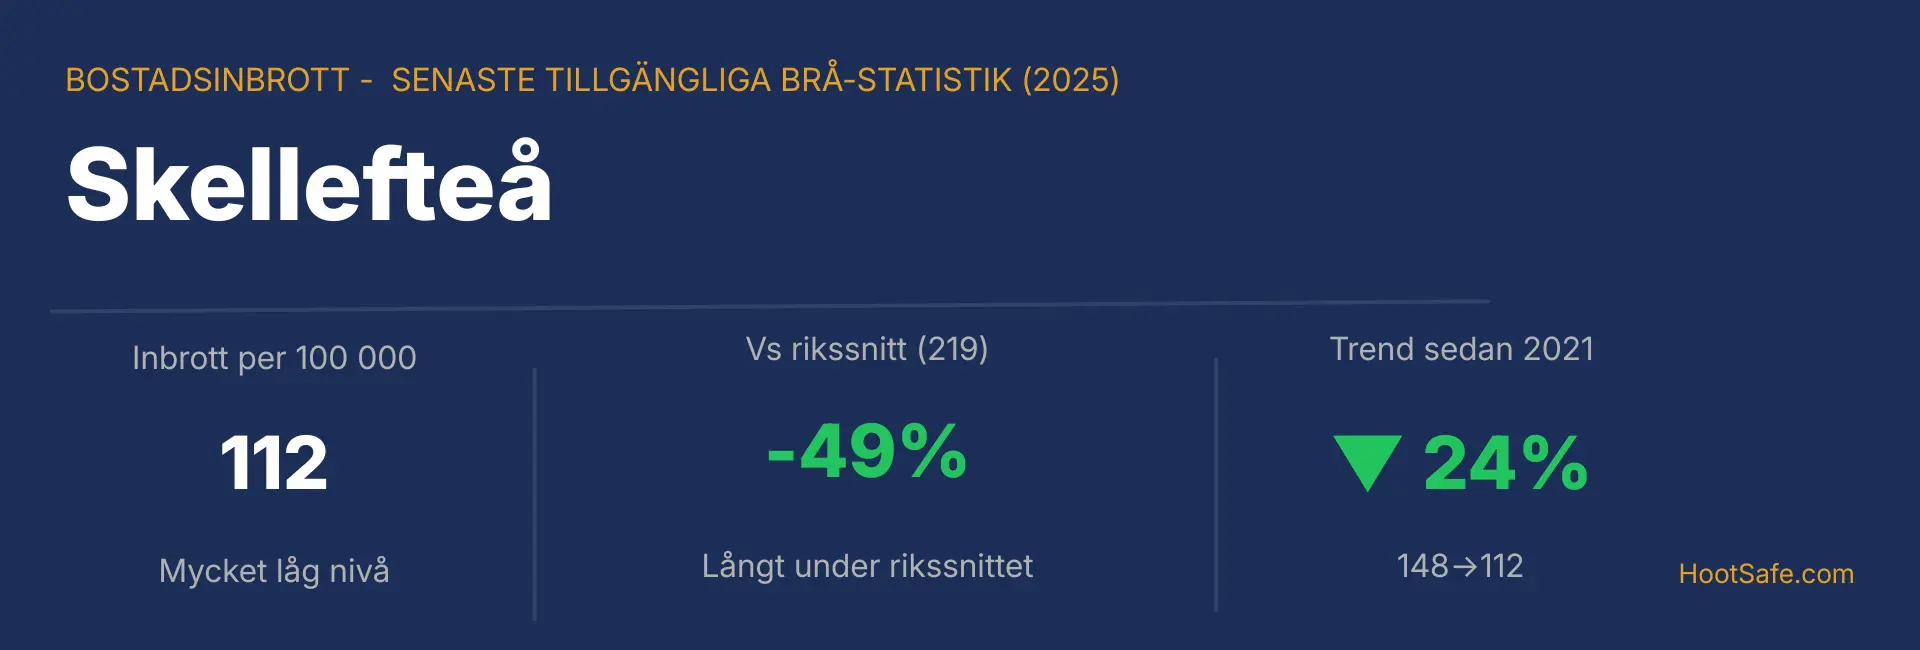The width and height of the screenshot is (1920, 650).
Task: Select the Skellefteå city title
Action: [309, 183]
